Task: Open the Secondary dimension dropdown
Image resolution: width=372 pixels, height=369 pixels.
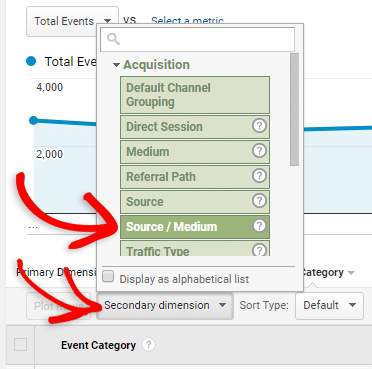Action: [x=165, y=306]
